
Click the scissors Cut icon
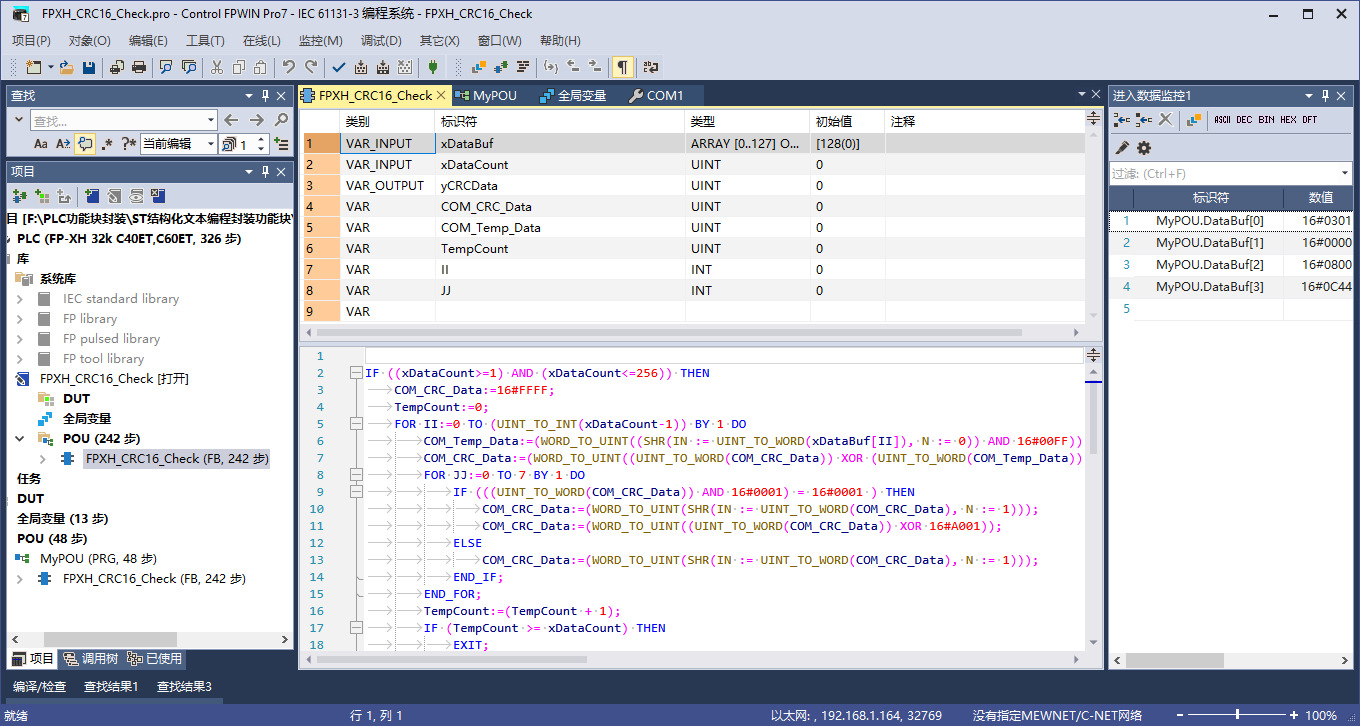(216, 67)
